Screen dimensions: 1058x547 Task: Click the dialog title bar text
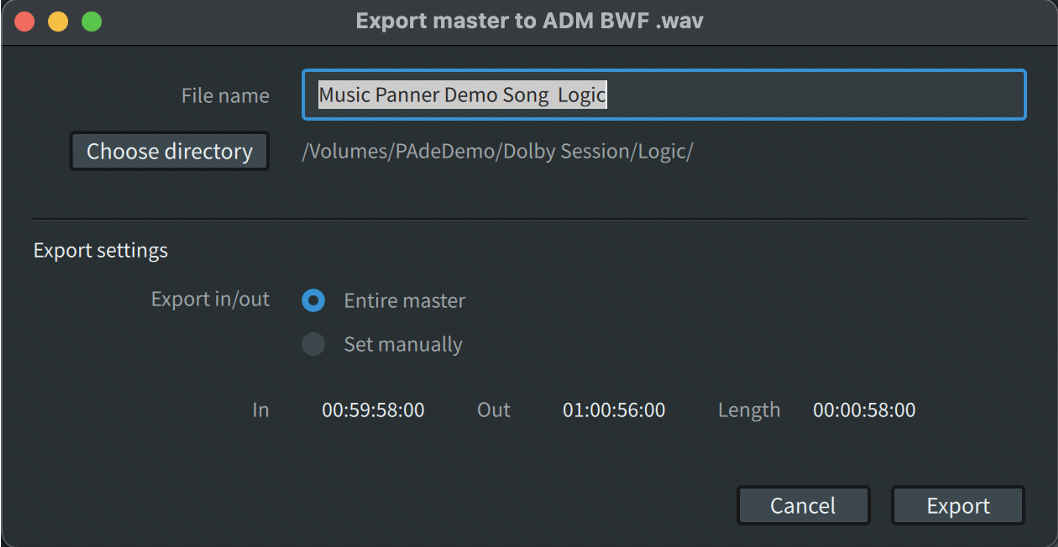point(529,21)
